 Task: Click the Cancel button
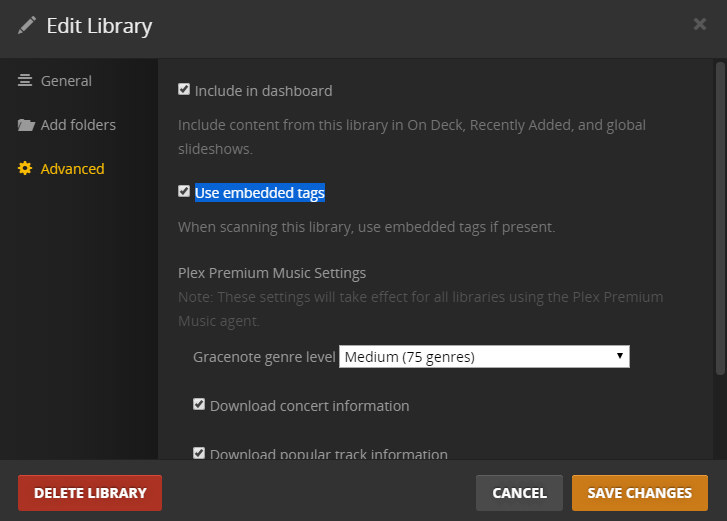click(519, 493)
